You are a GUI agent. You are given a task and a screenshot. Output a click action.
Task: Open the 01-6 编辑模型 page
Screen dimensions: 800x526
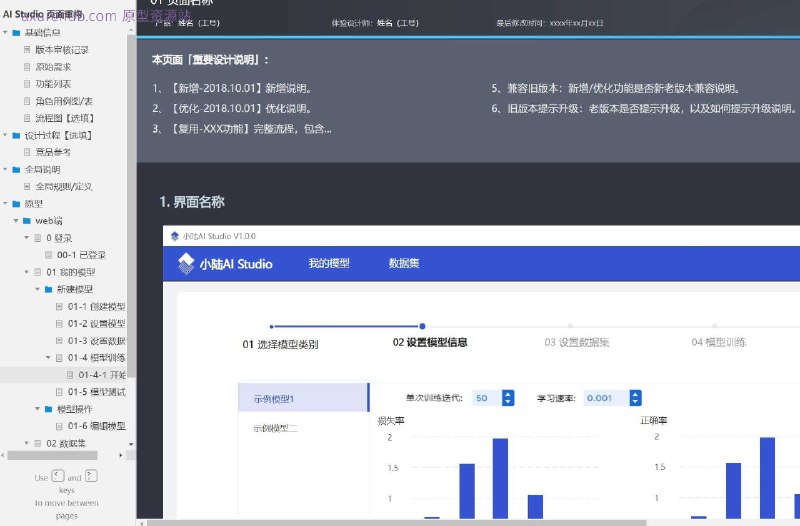click(x=96, y=426)
